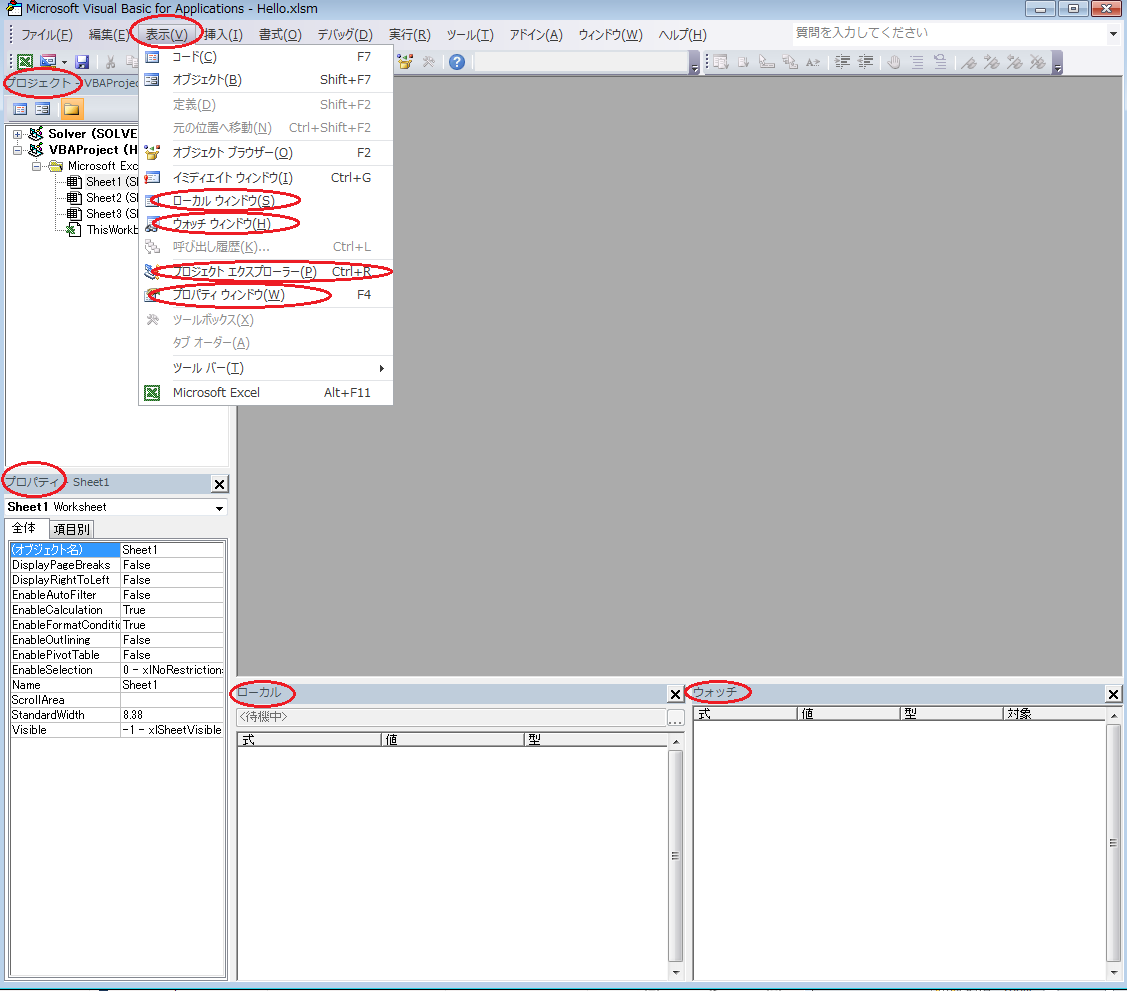The width and height of the screenshot is (1127, 991).
Task: Select the EnableCalculation property row
Action: point(117,610)
